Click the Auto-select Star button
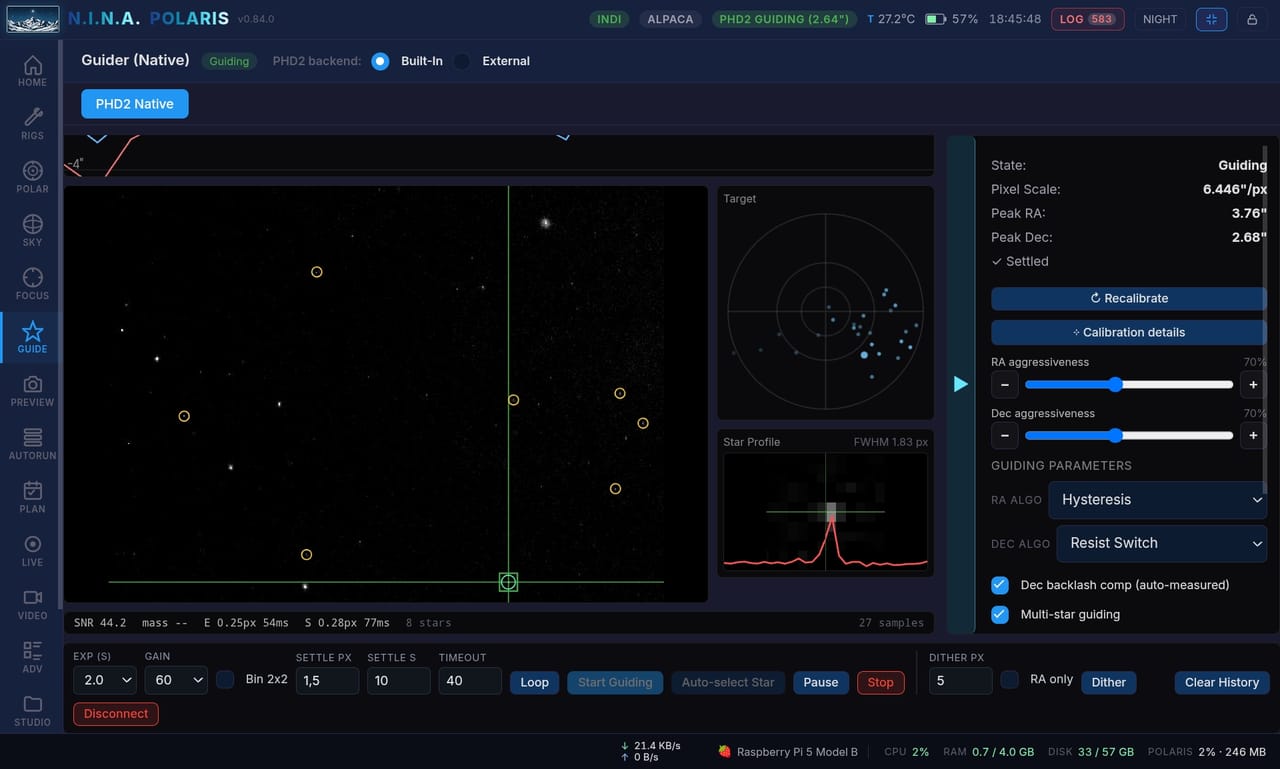 click(x=728, y=682)
